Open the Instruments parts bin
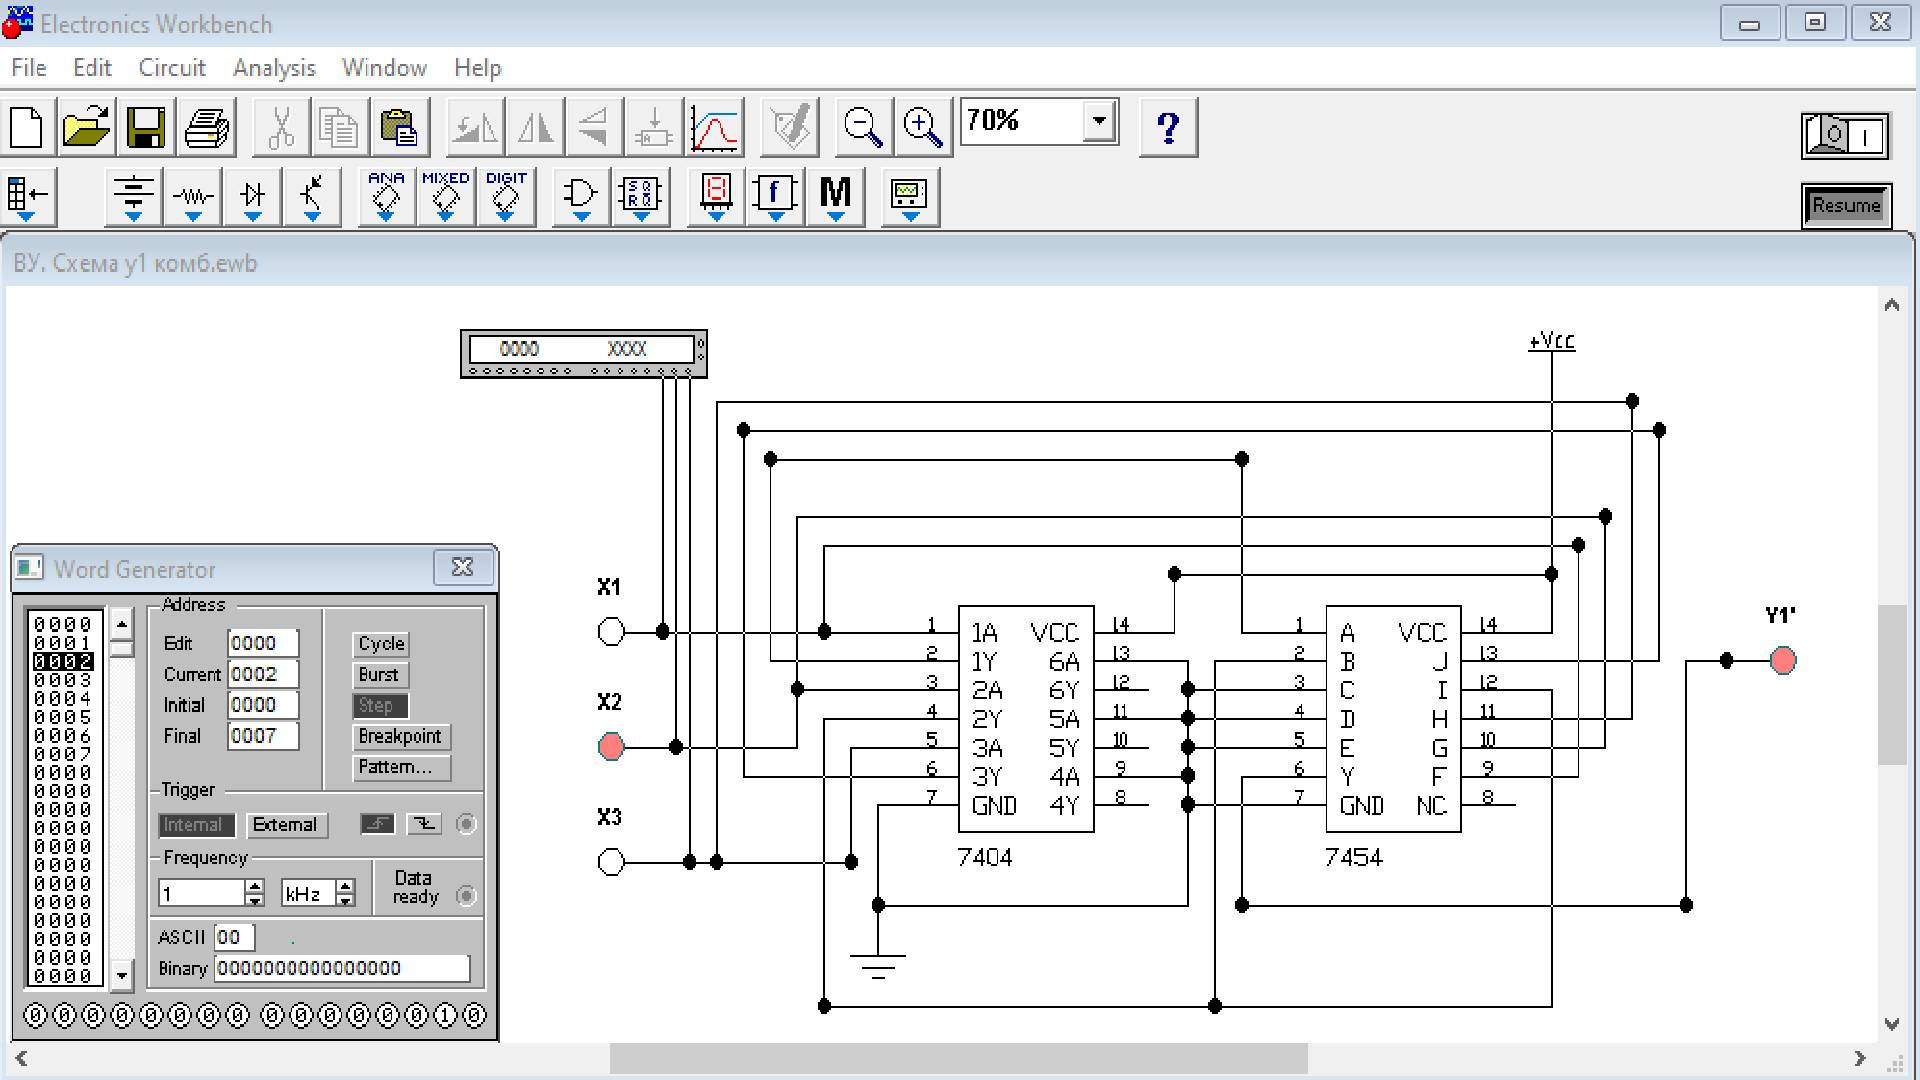 (909, 196)
